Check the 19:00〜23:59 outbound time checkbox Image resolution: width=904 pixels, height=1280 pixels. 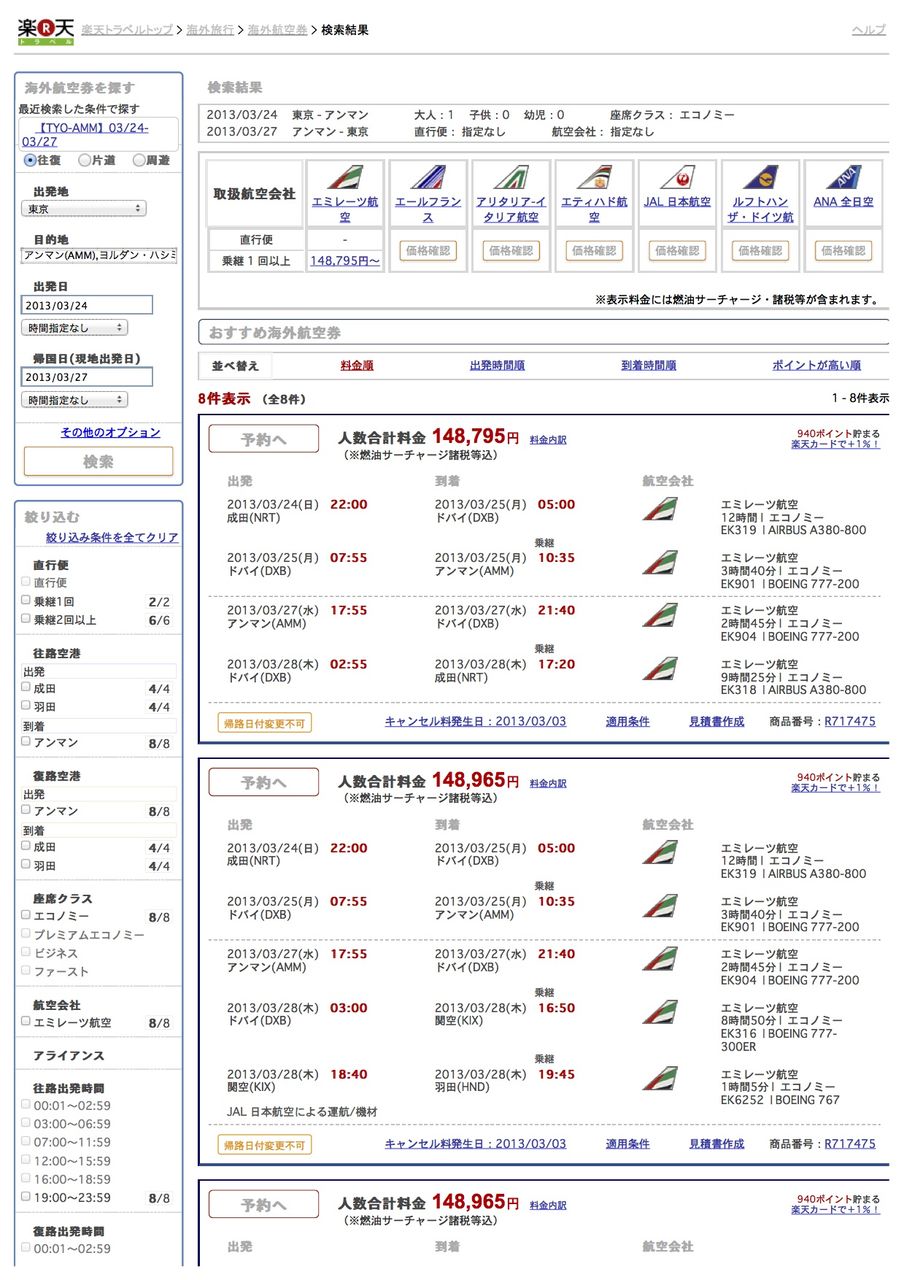(x=26, y=1197)
